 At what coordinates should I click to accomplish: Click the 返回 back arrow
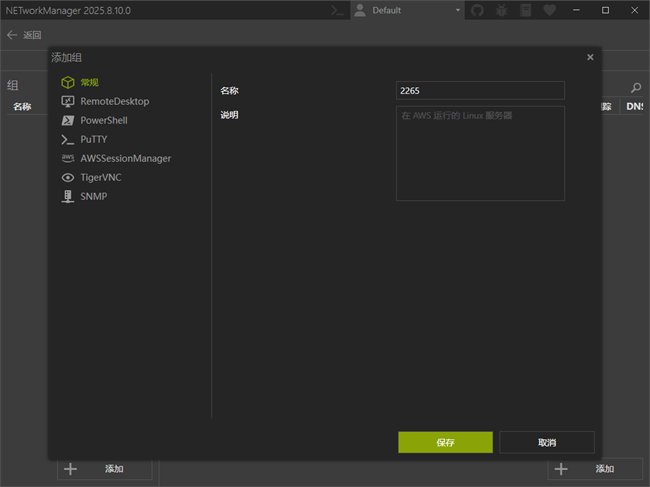13,35
